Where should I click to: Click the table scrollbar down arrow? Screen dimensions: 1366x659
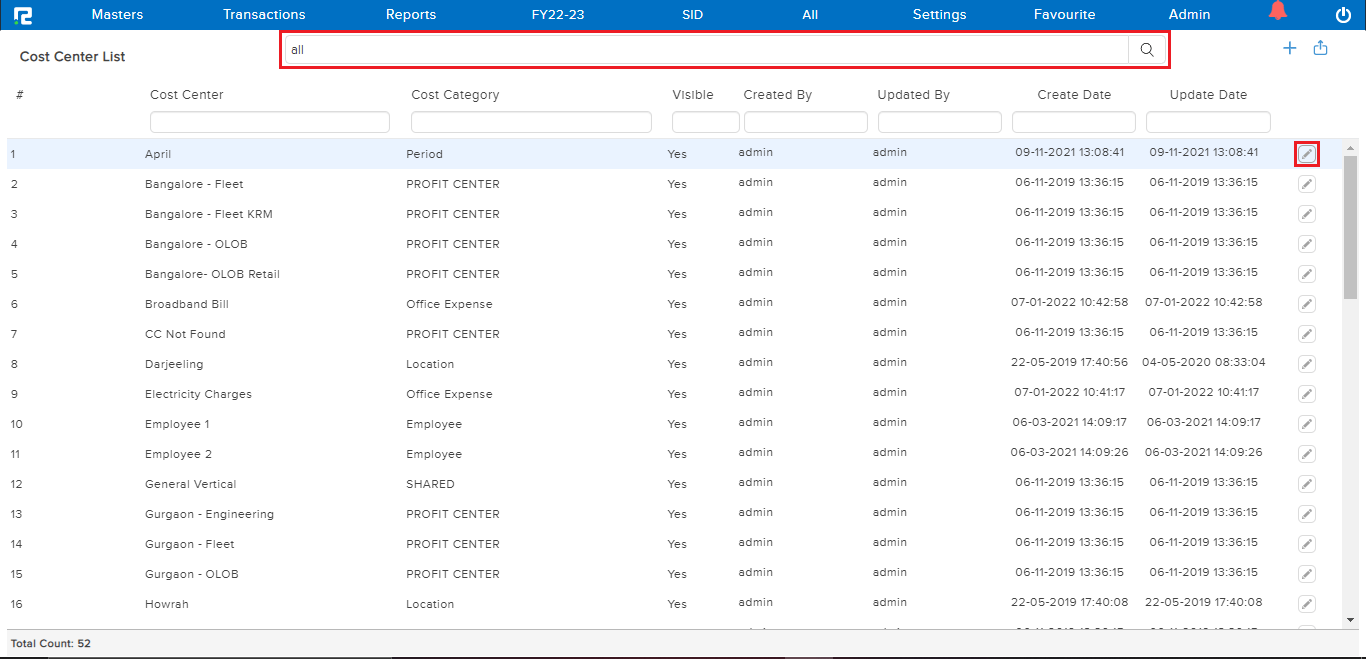coord(1350,620)
